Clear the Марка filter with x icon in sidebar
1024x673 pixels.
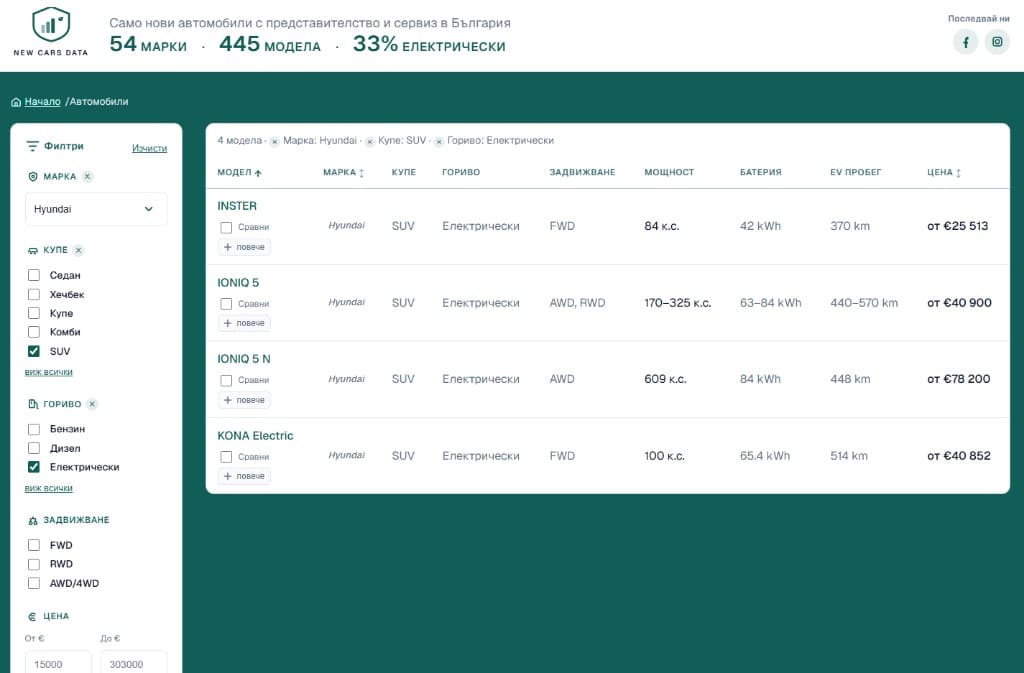88,176
